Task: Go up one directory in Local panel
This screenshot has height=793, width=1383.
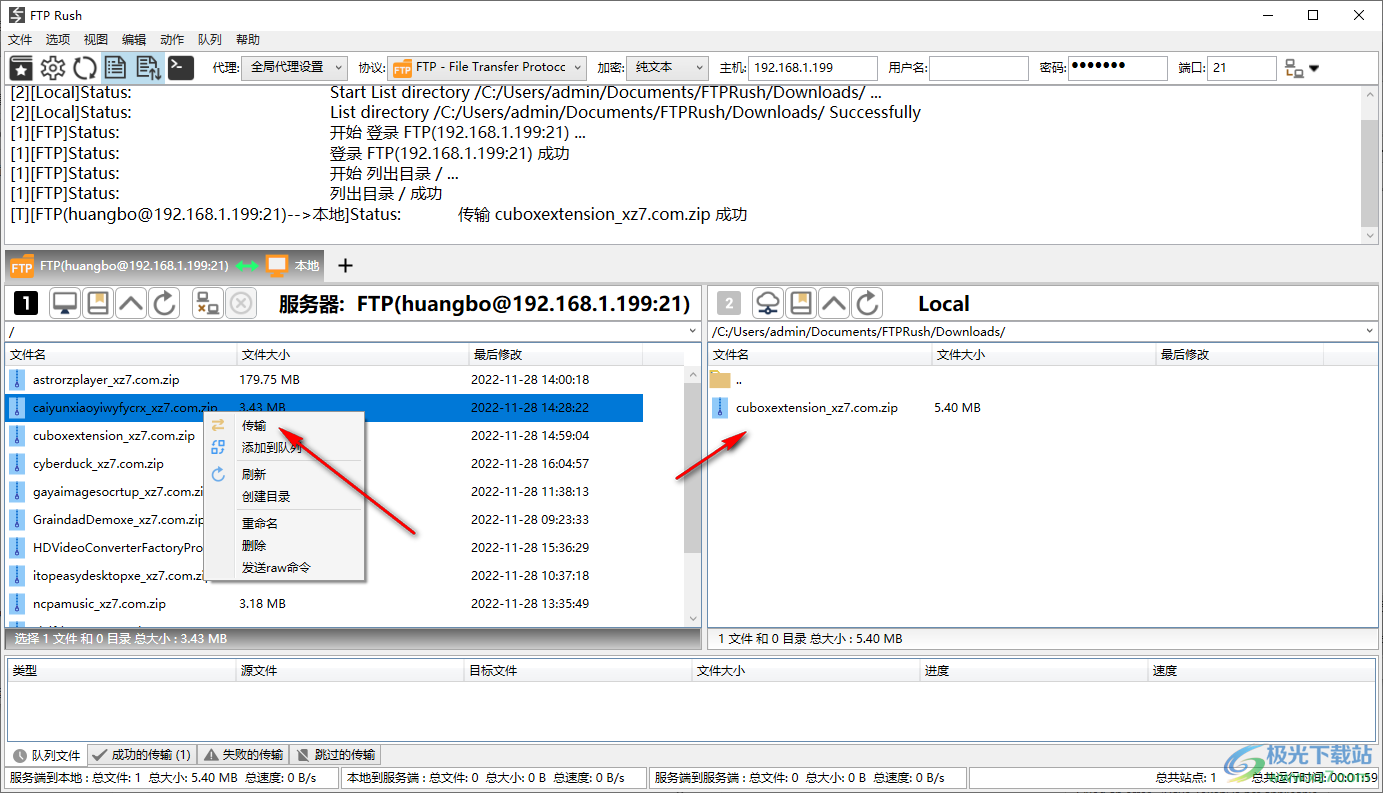Action: point(834,303)
